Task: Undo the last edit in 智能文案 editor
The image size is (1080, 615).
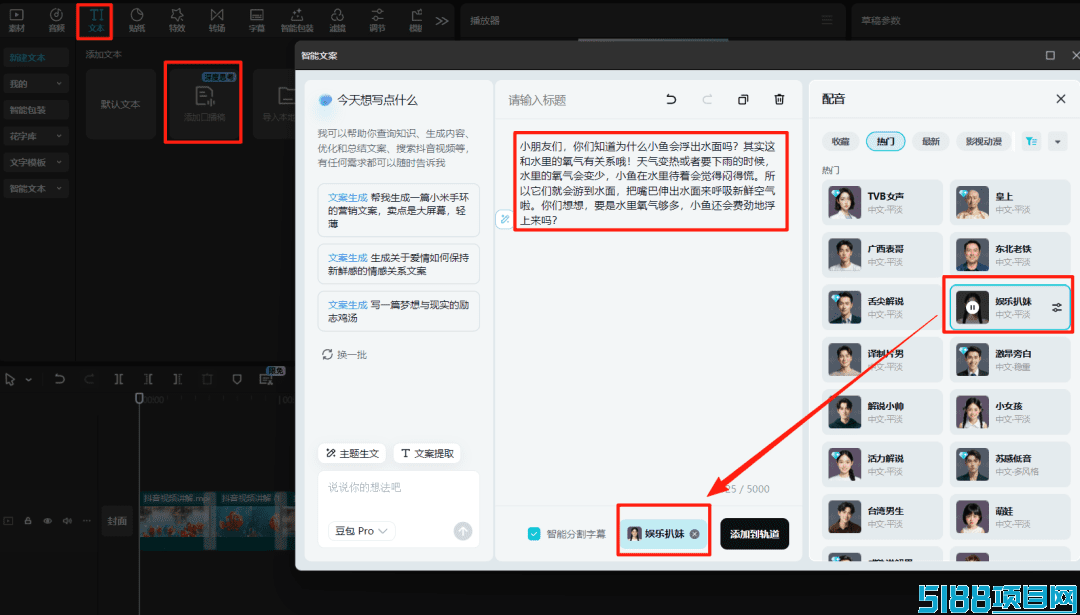Action: point(671,100)
